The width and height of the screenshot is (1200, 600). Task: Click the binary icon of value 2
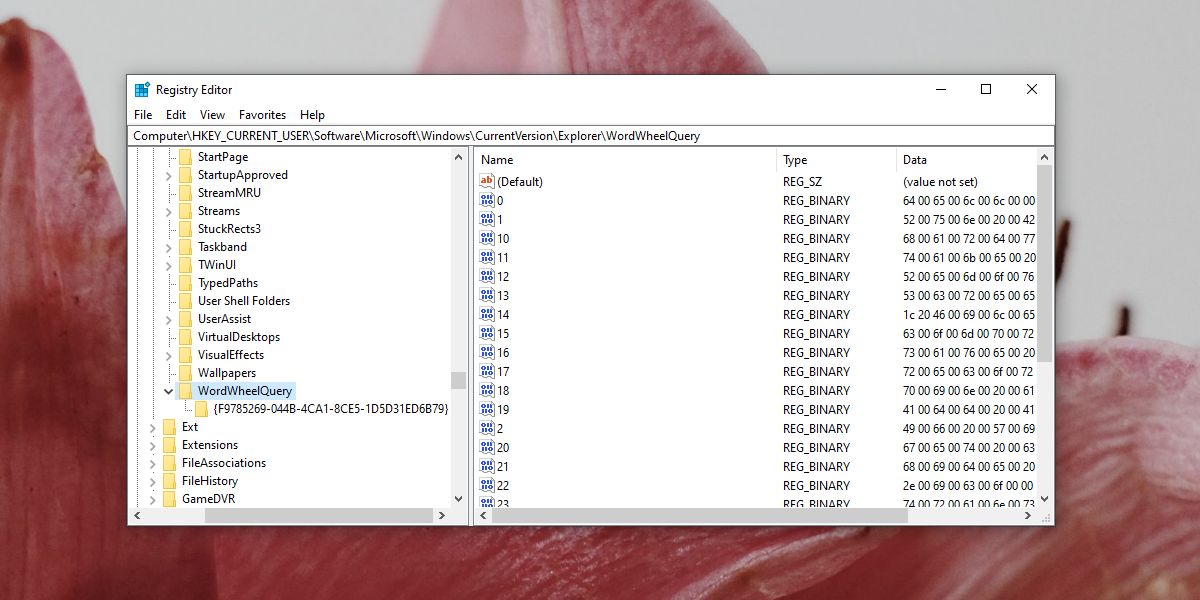tap(487, 428)
